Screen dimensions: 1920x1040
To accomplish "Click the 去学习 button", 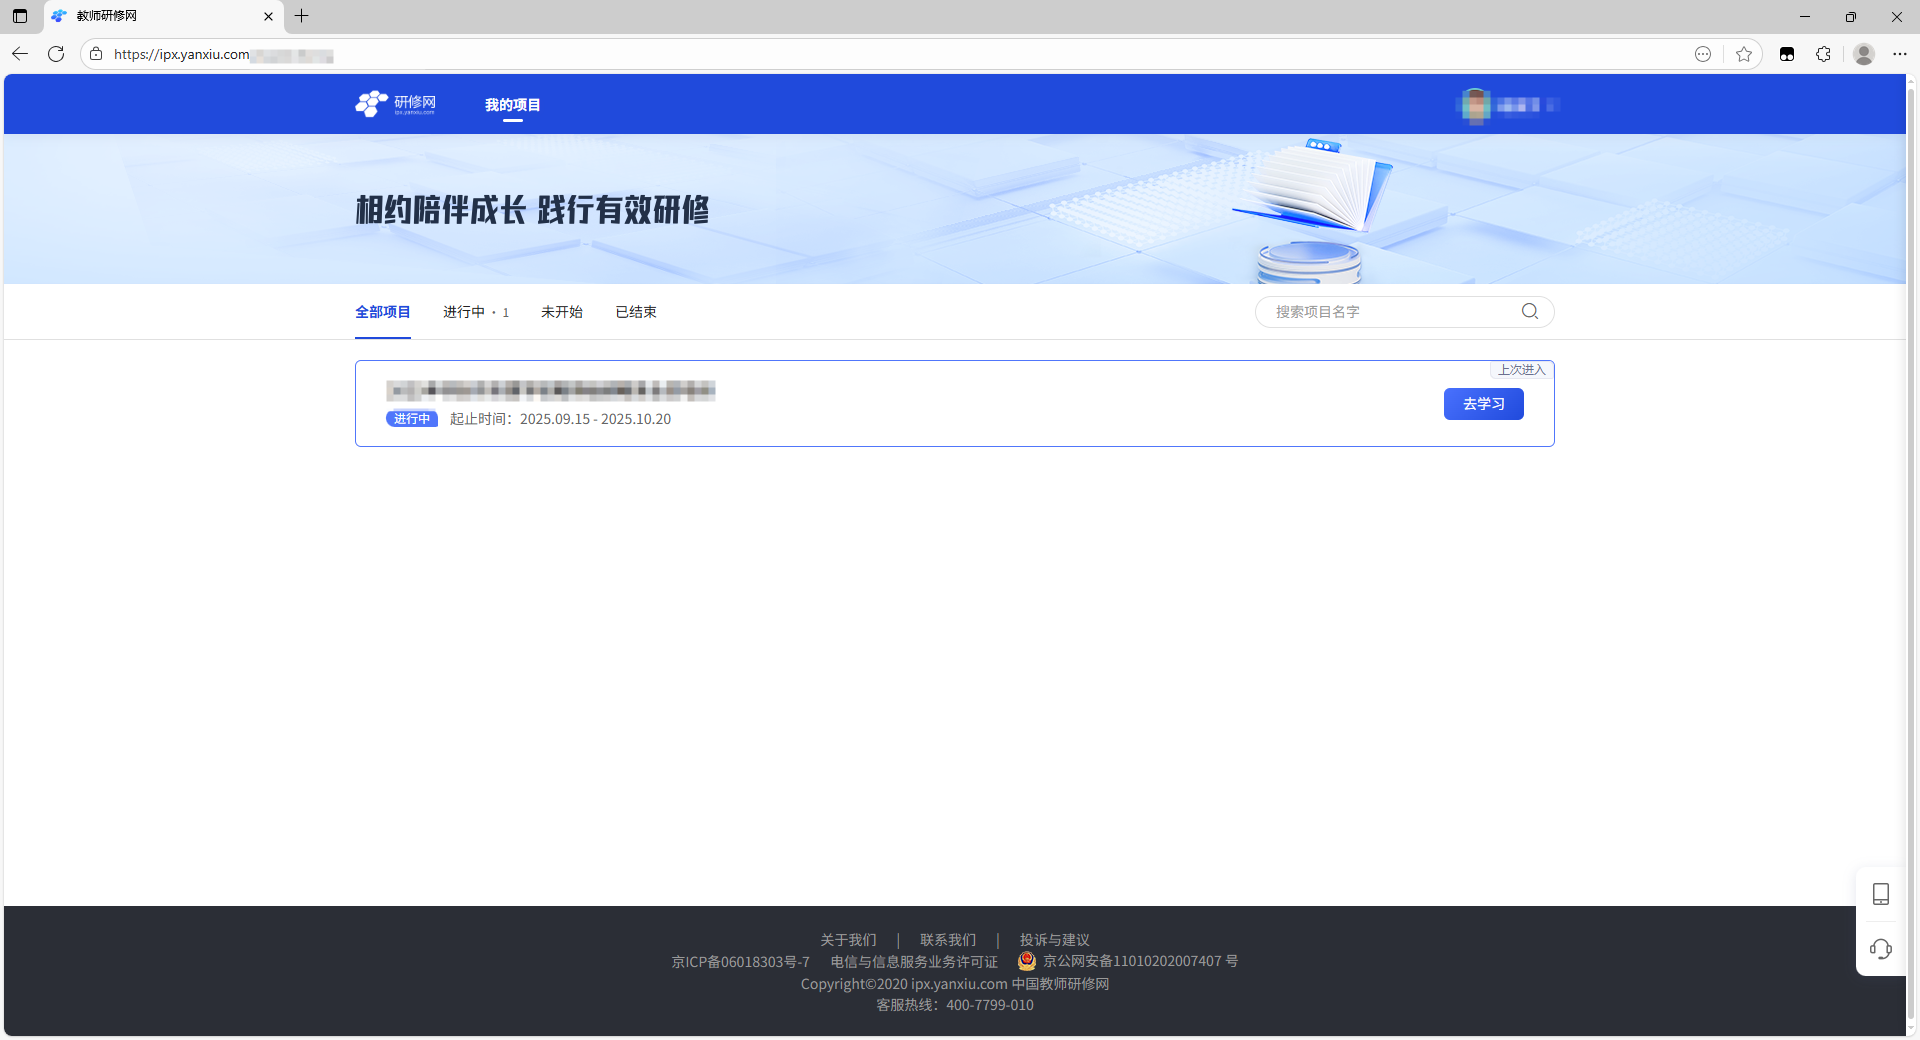I will click(x=1483, y=404).
